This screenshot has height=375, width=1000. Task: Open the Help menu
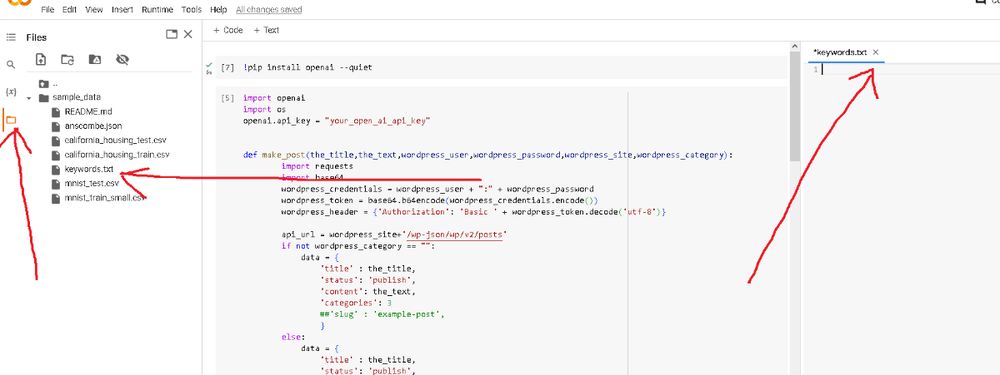(218, 10)
